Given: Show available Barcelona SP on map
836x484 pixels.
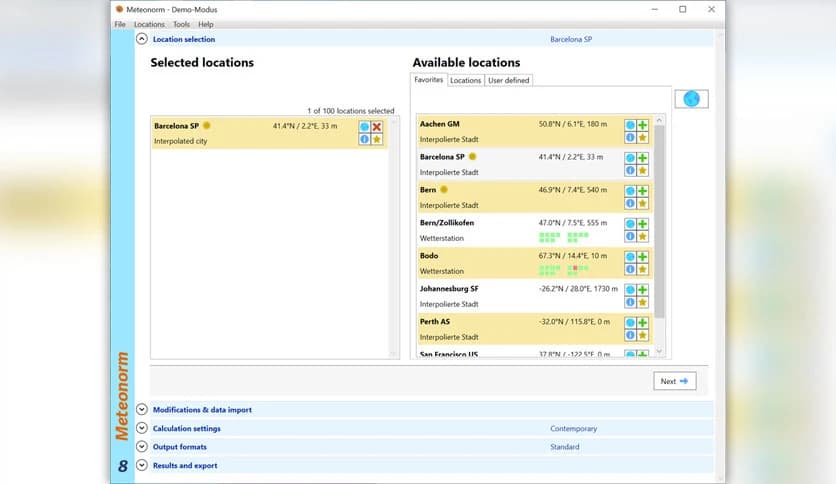Looking at the screenshot, I should pos(630,158).
